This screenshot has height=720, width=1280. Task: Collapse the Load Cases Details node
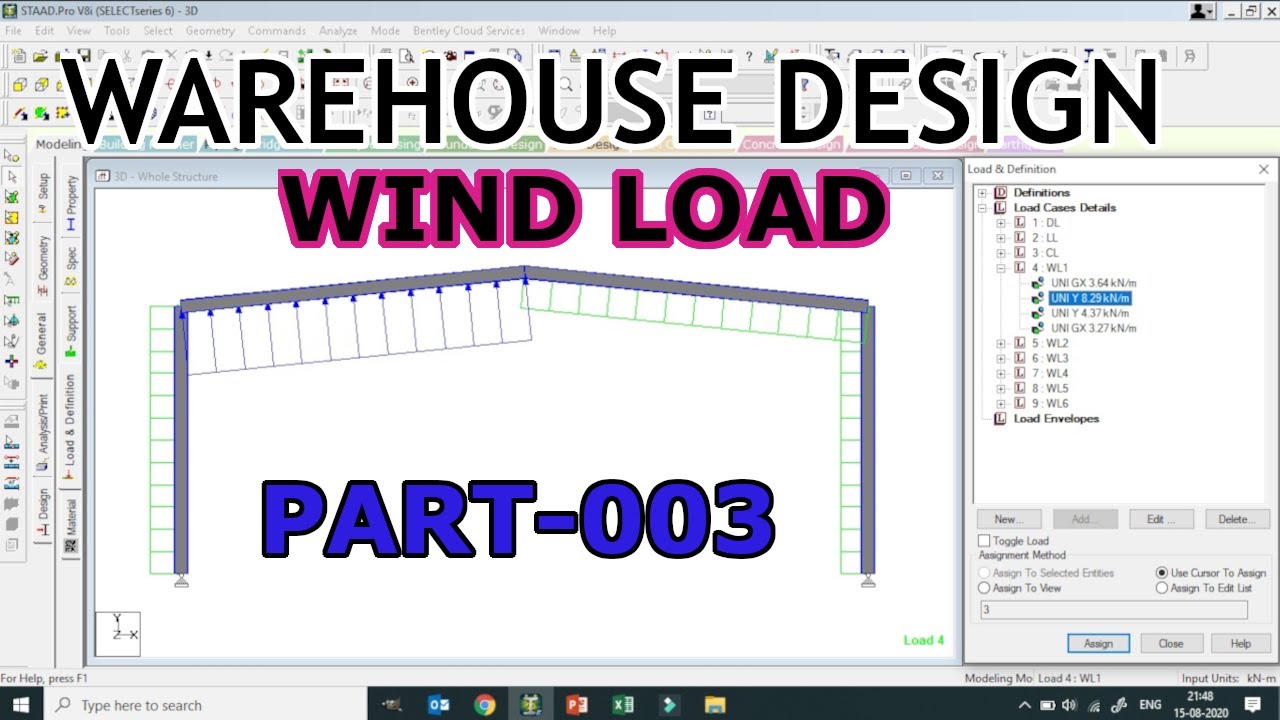tap(983, 208)
